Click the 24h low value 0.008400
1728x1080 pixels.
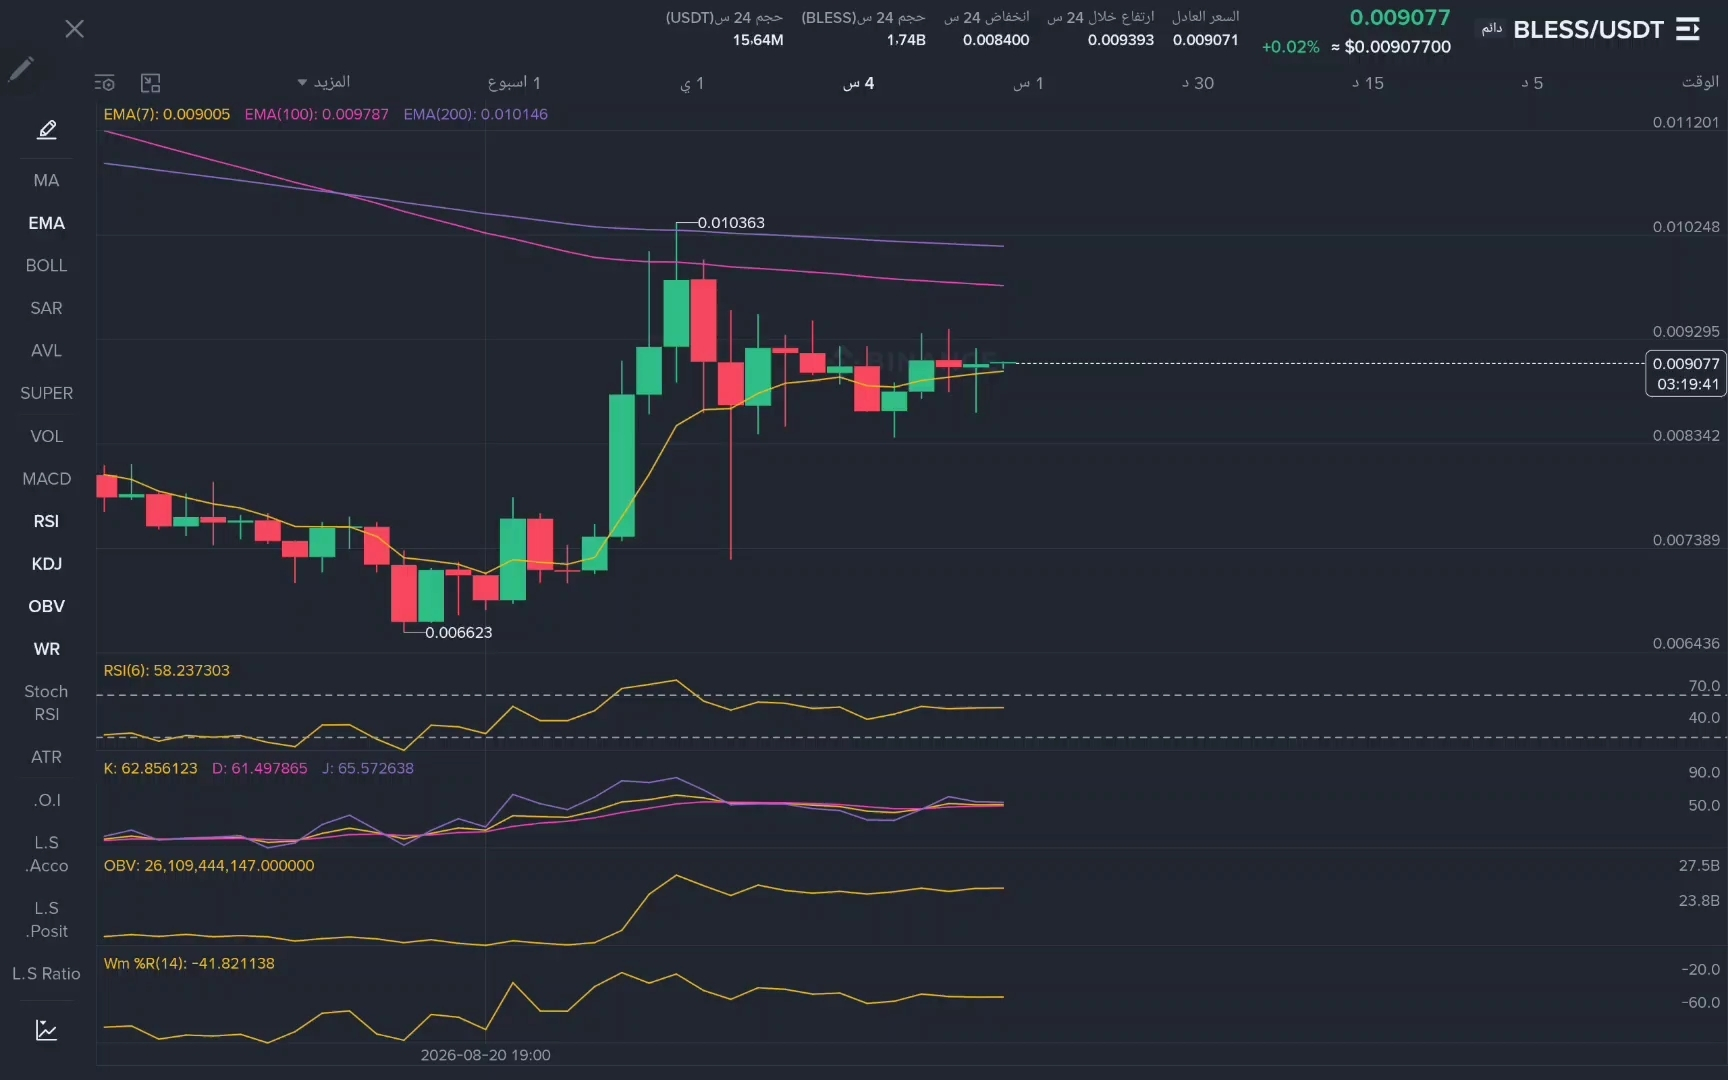[x=996, y=40]
